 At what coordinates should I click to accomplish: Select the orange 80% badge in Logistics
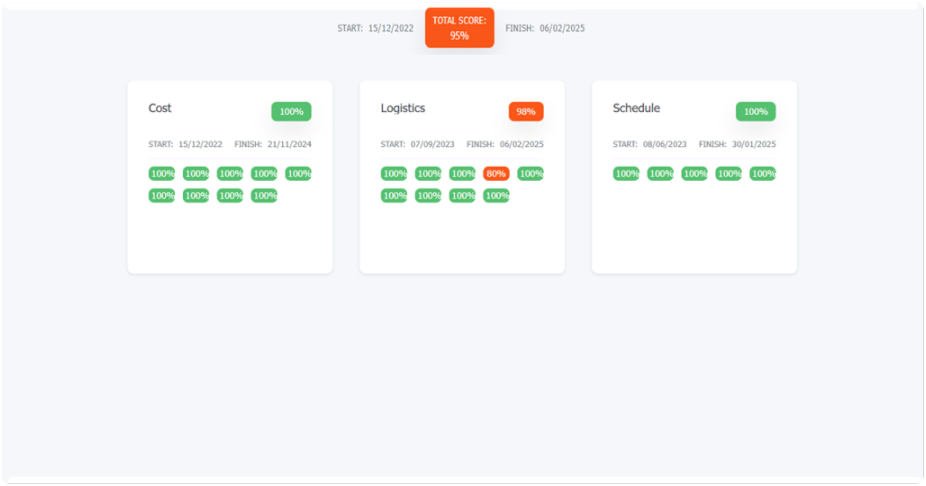click(x=496, y=174)
